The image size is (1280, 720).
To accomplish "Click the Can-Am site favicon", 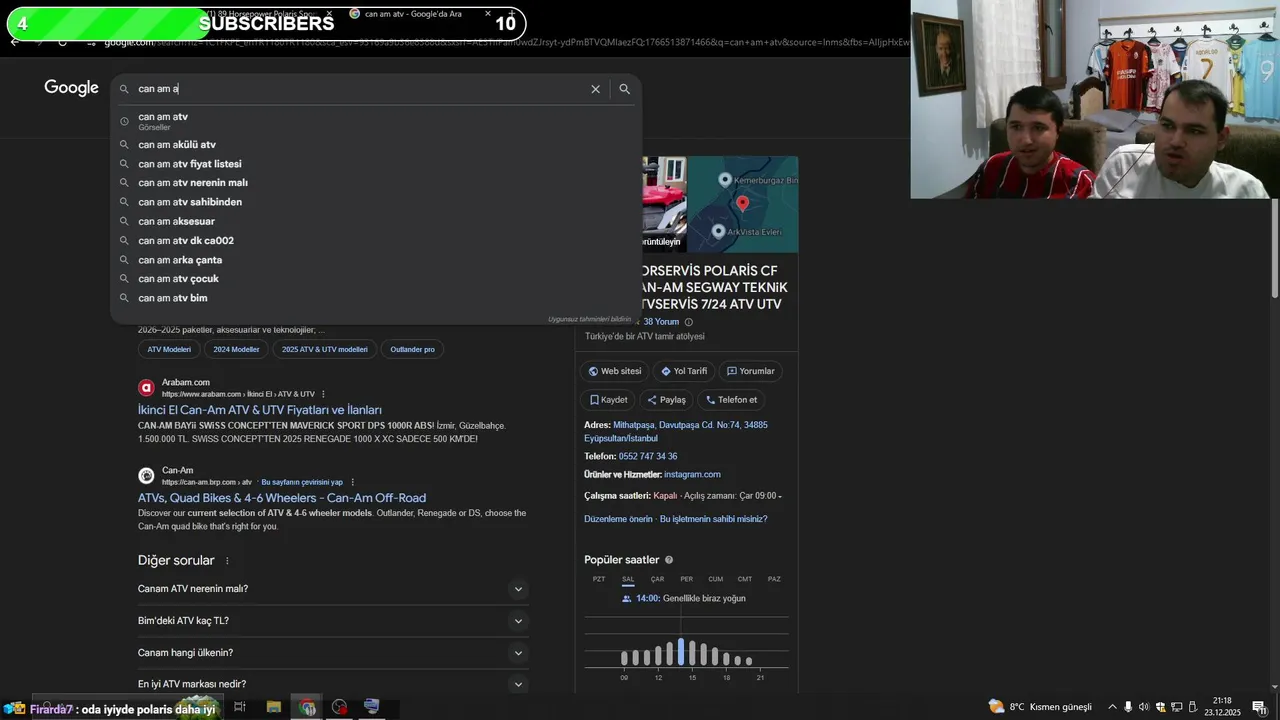I will (x=146, y=475).
